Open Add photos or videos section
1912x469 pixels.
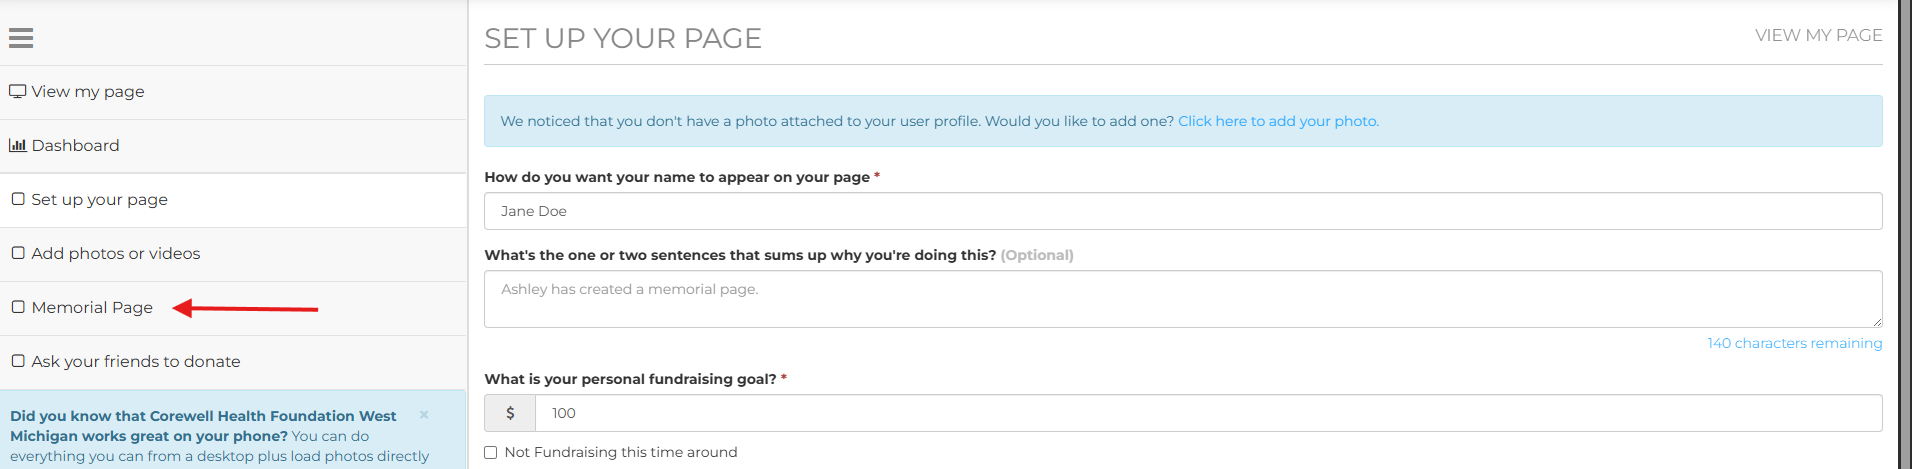(x=116, y=254)
